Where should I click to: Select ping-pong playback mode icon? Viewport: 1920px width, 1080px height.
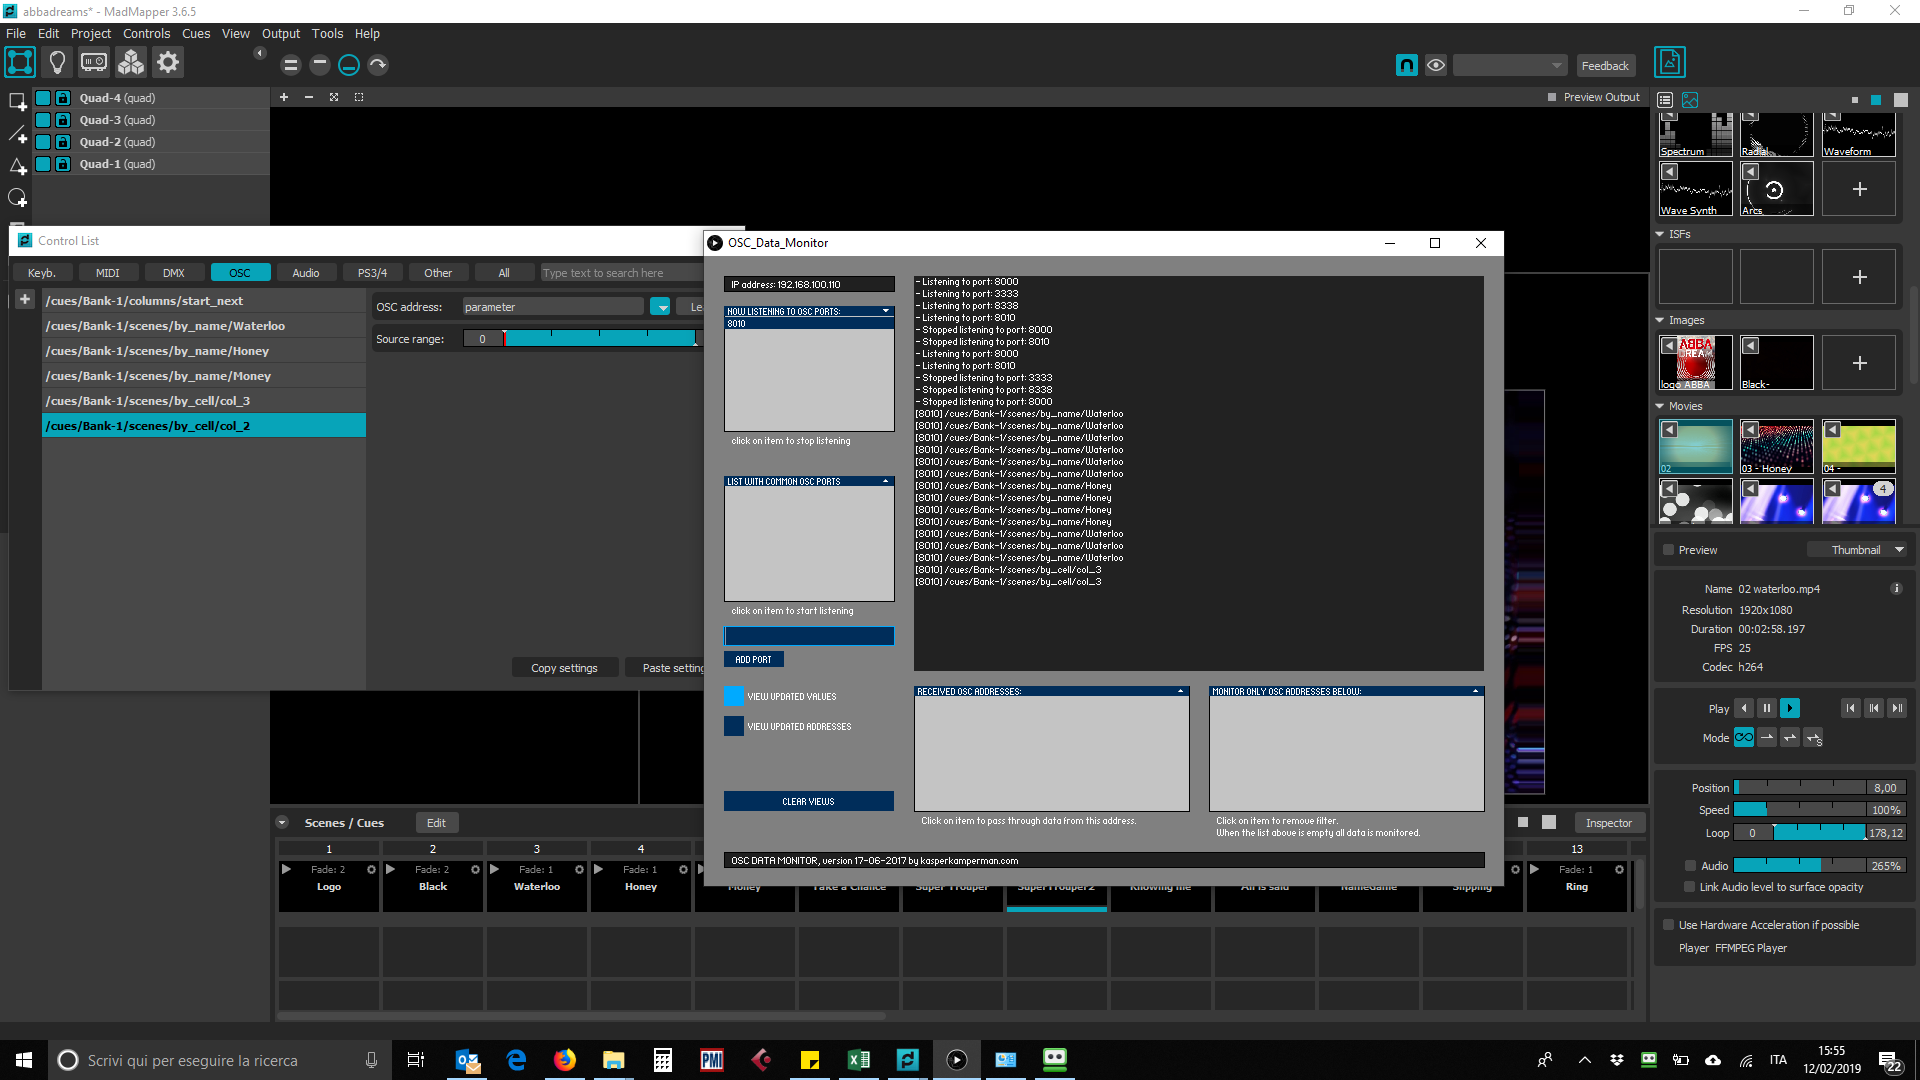[1790, 737]
